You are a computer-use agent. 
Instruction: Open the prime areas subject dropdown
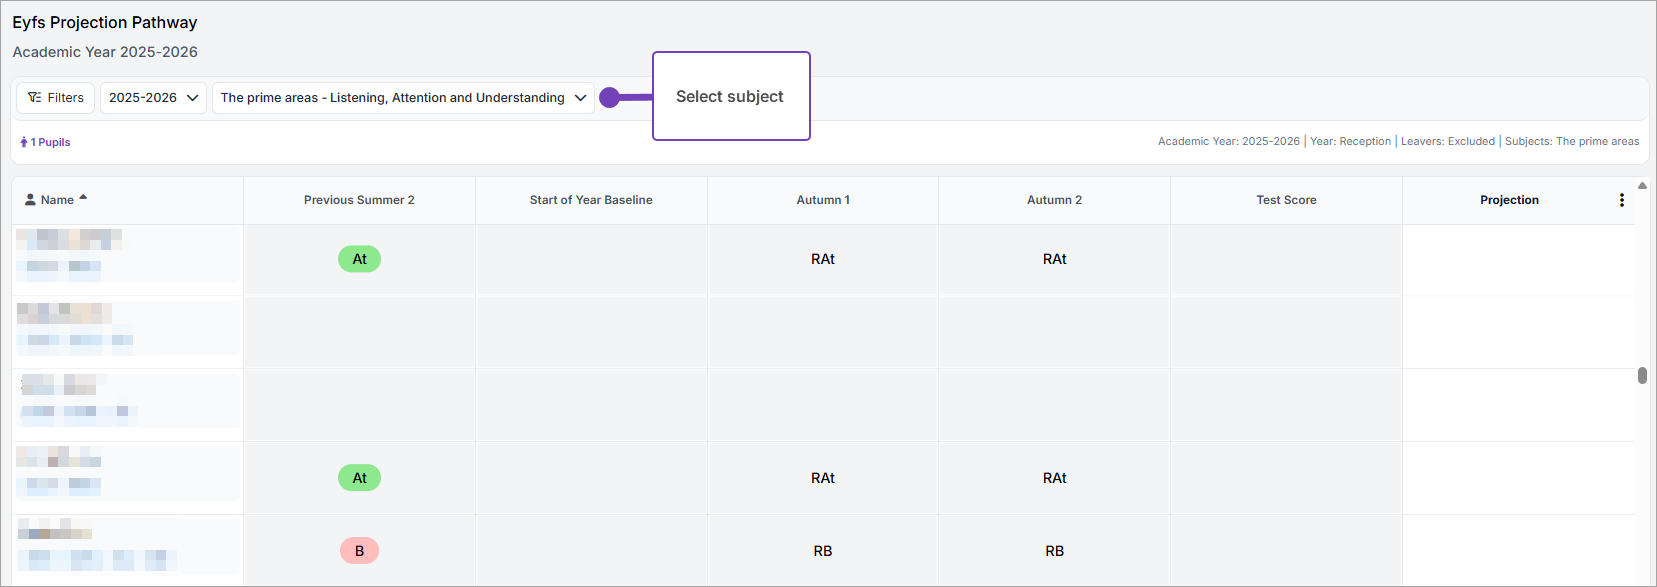[x=392, y=98]
